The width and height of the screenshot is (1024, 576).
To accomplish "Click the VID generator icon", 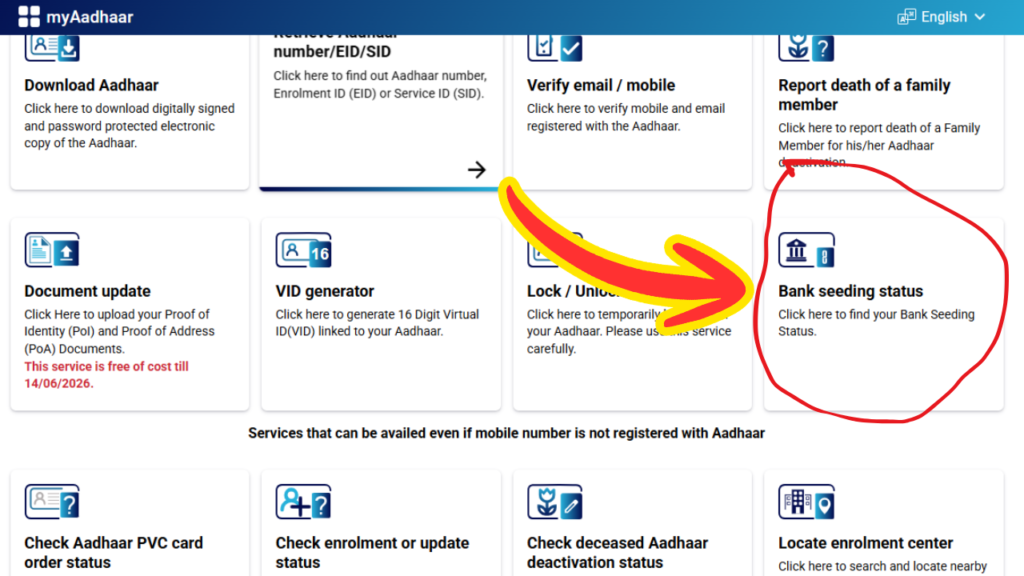I will [303, 250].
